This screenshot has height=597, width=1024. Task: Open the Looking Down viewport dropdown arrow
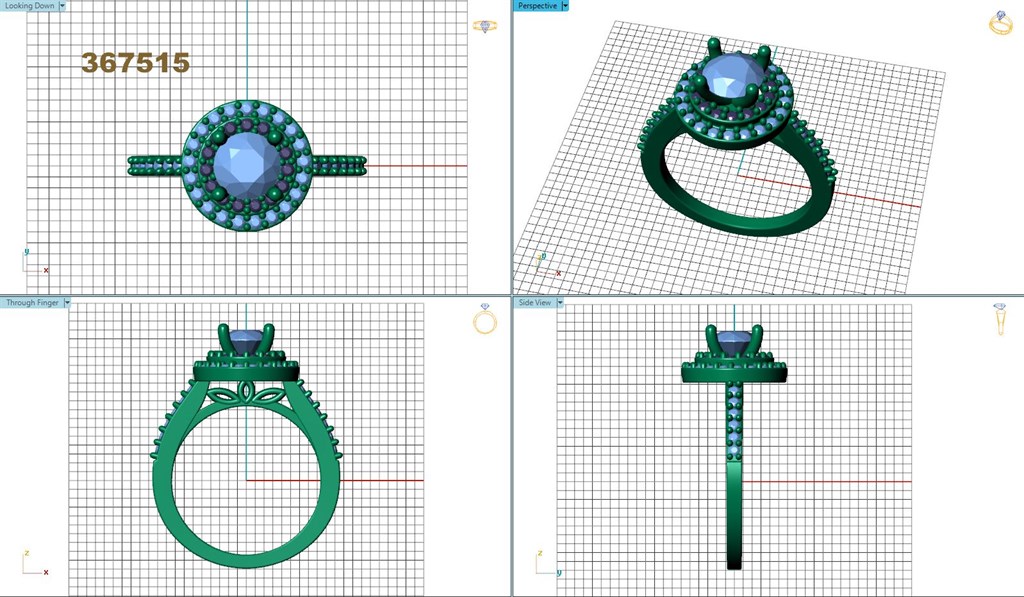[63, 5]
